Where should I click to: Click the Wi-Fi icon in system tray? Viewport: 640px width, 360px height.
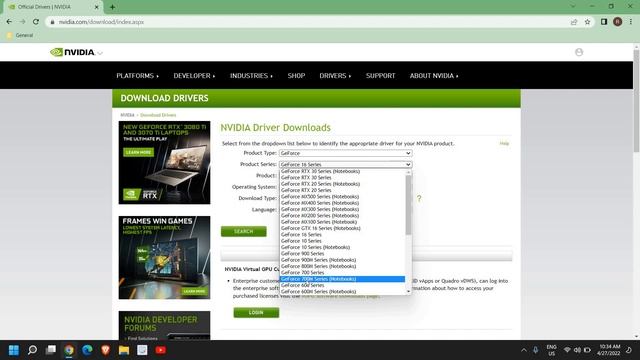567,350
